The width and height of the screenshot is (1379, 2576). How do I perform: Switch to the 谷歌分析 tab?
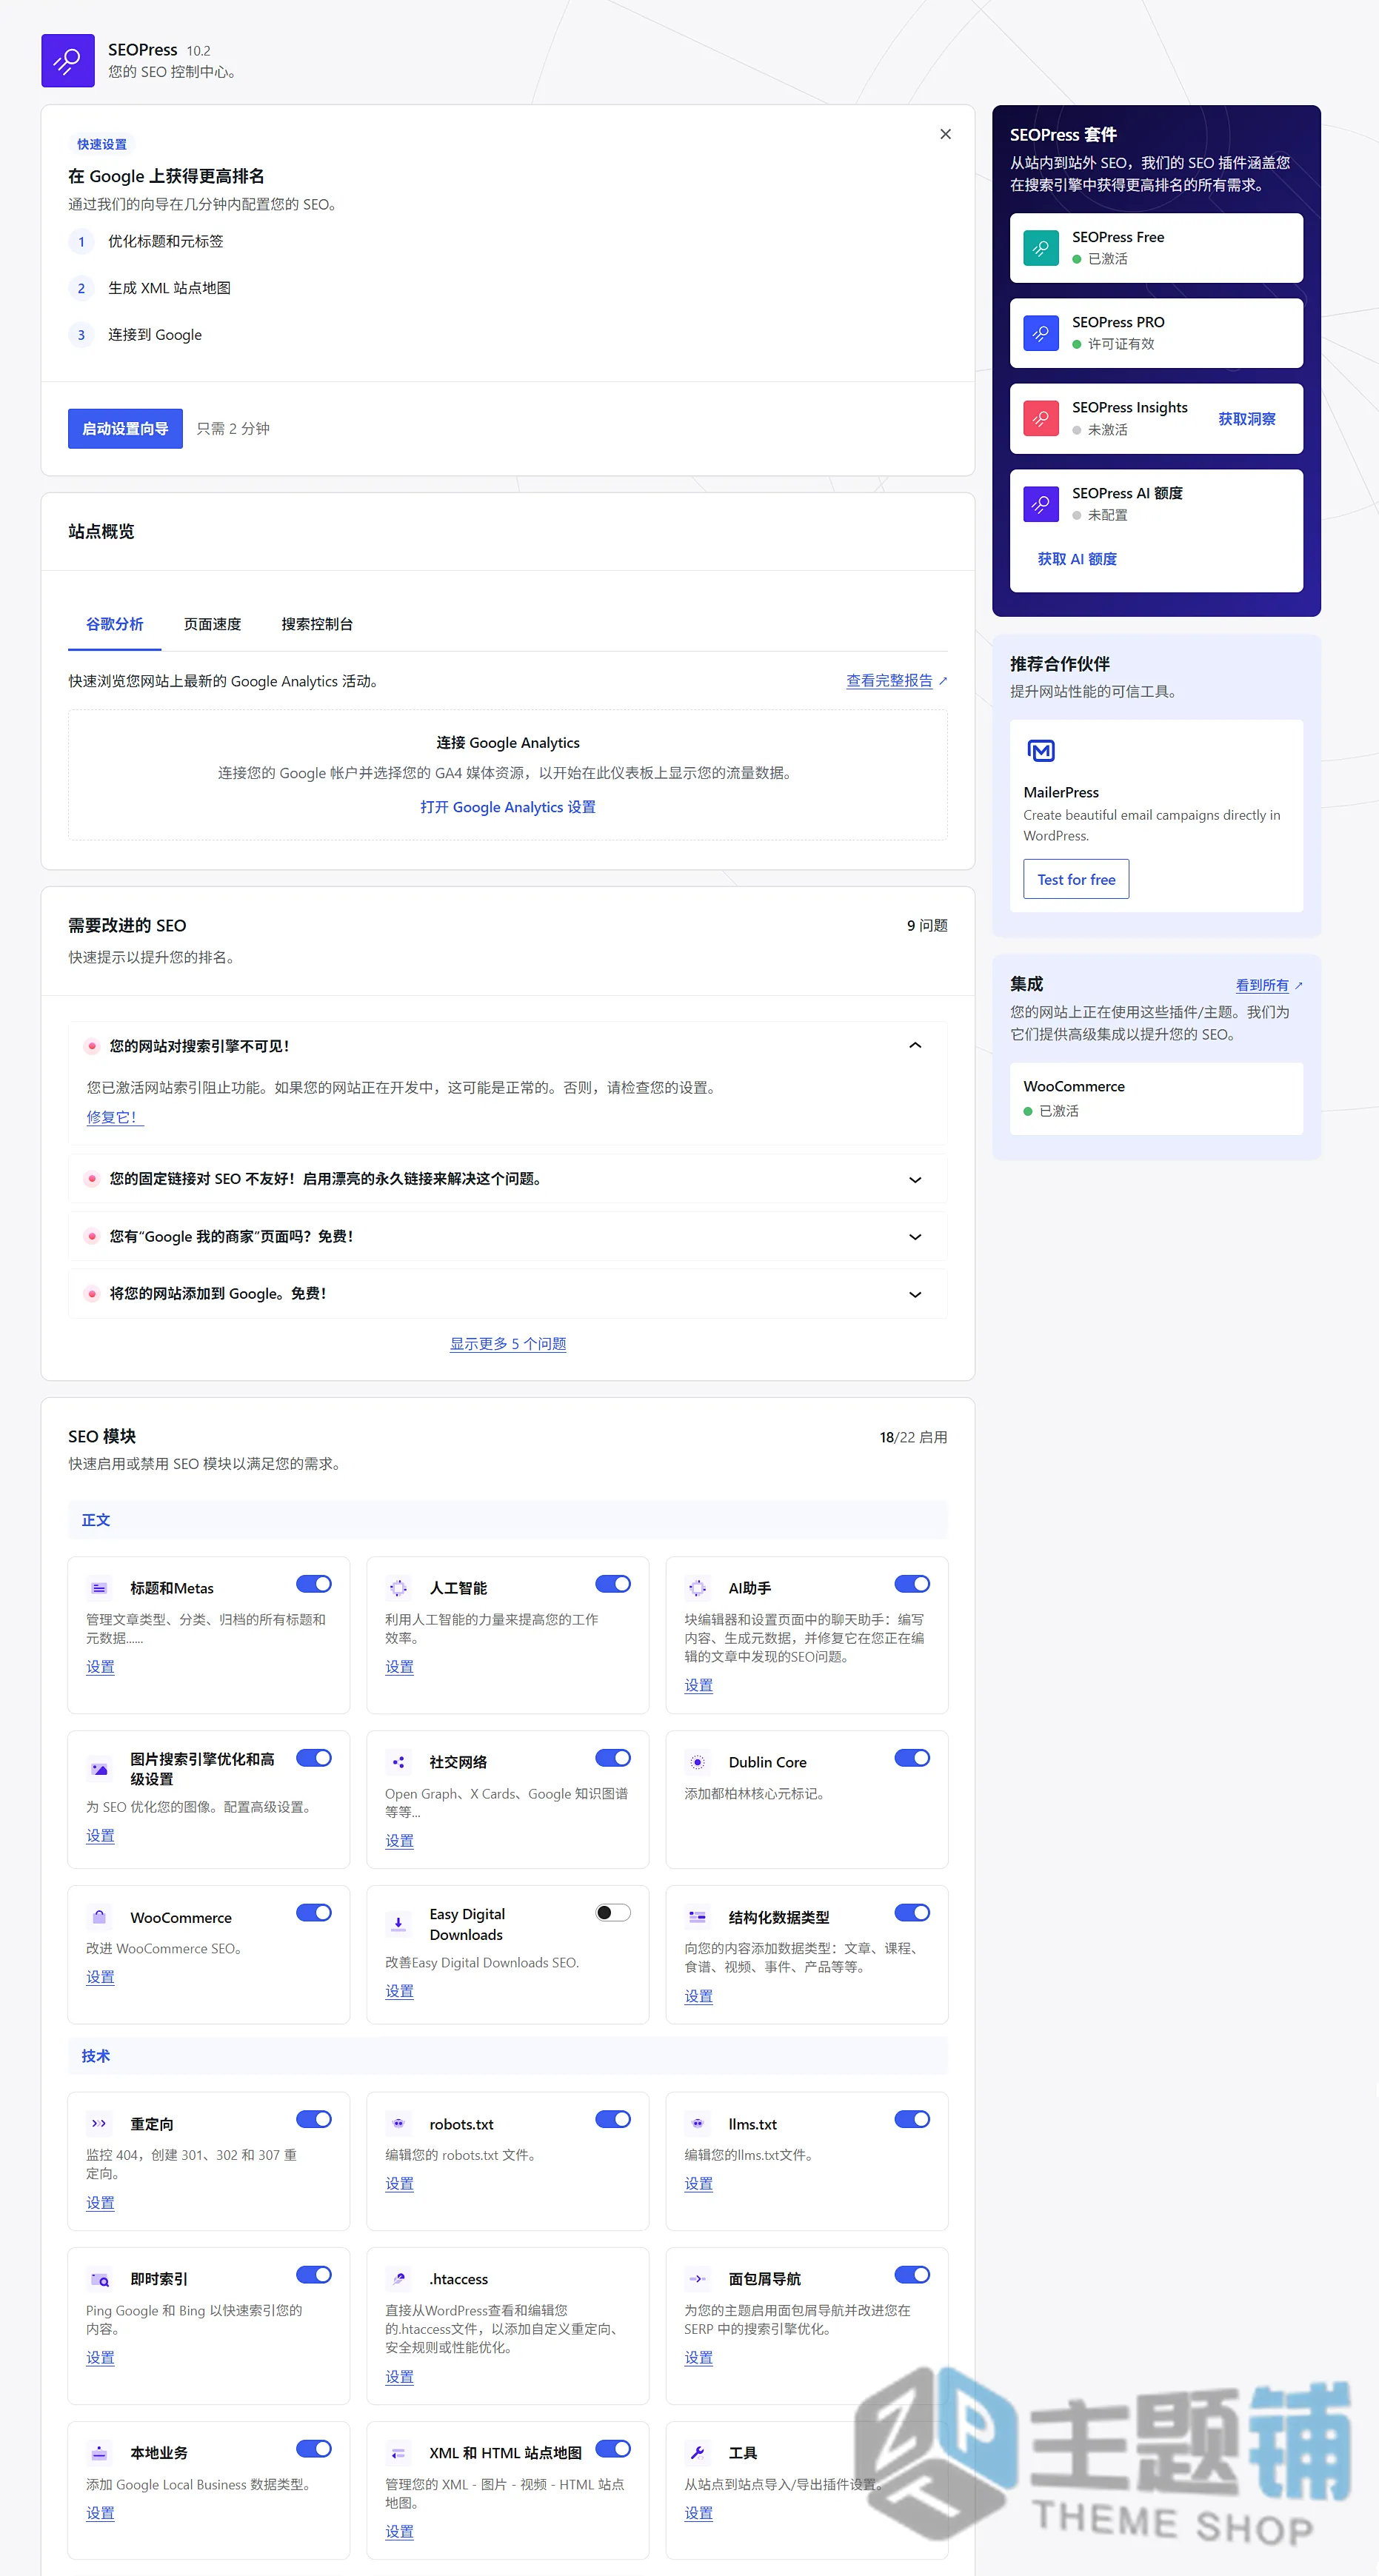pyautogui.click(x=115, y=624)
